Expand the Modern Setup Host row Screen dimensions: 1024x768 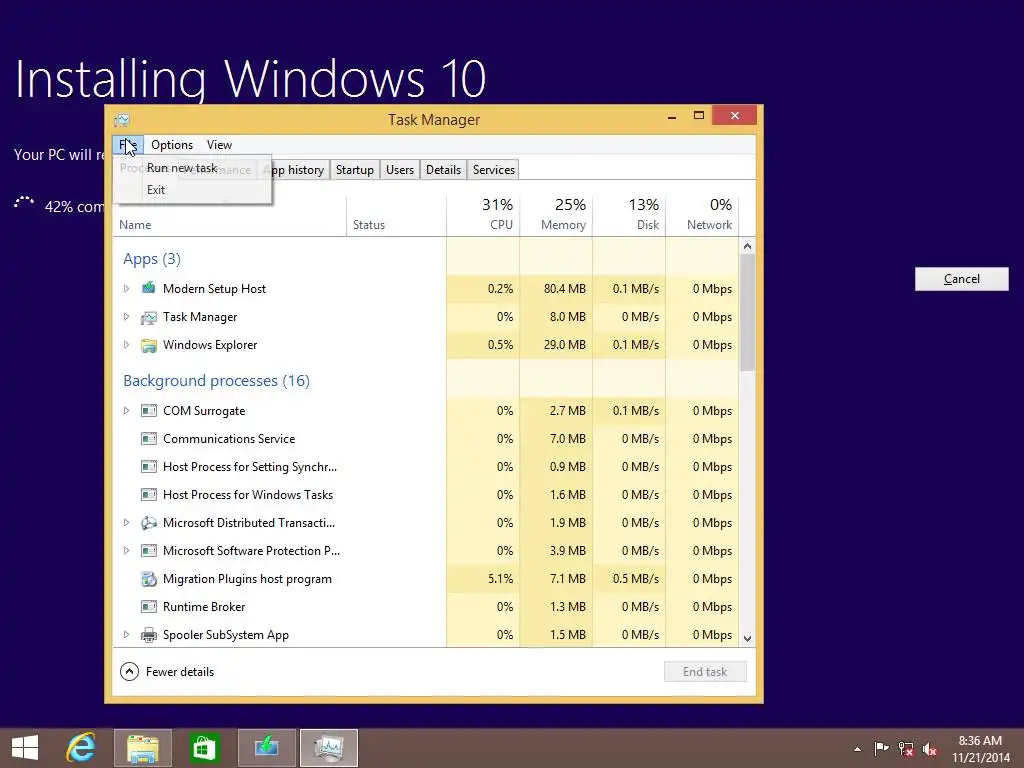point(127,288)
